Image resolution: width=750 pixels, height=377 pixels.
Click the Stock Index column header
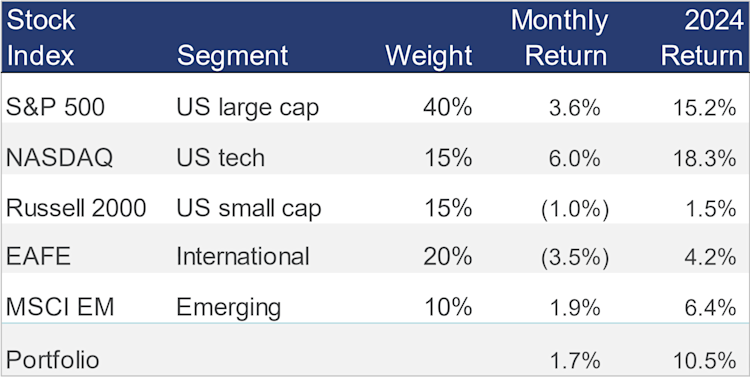41,38
